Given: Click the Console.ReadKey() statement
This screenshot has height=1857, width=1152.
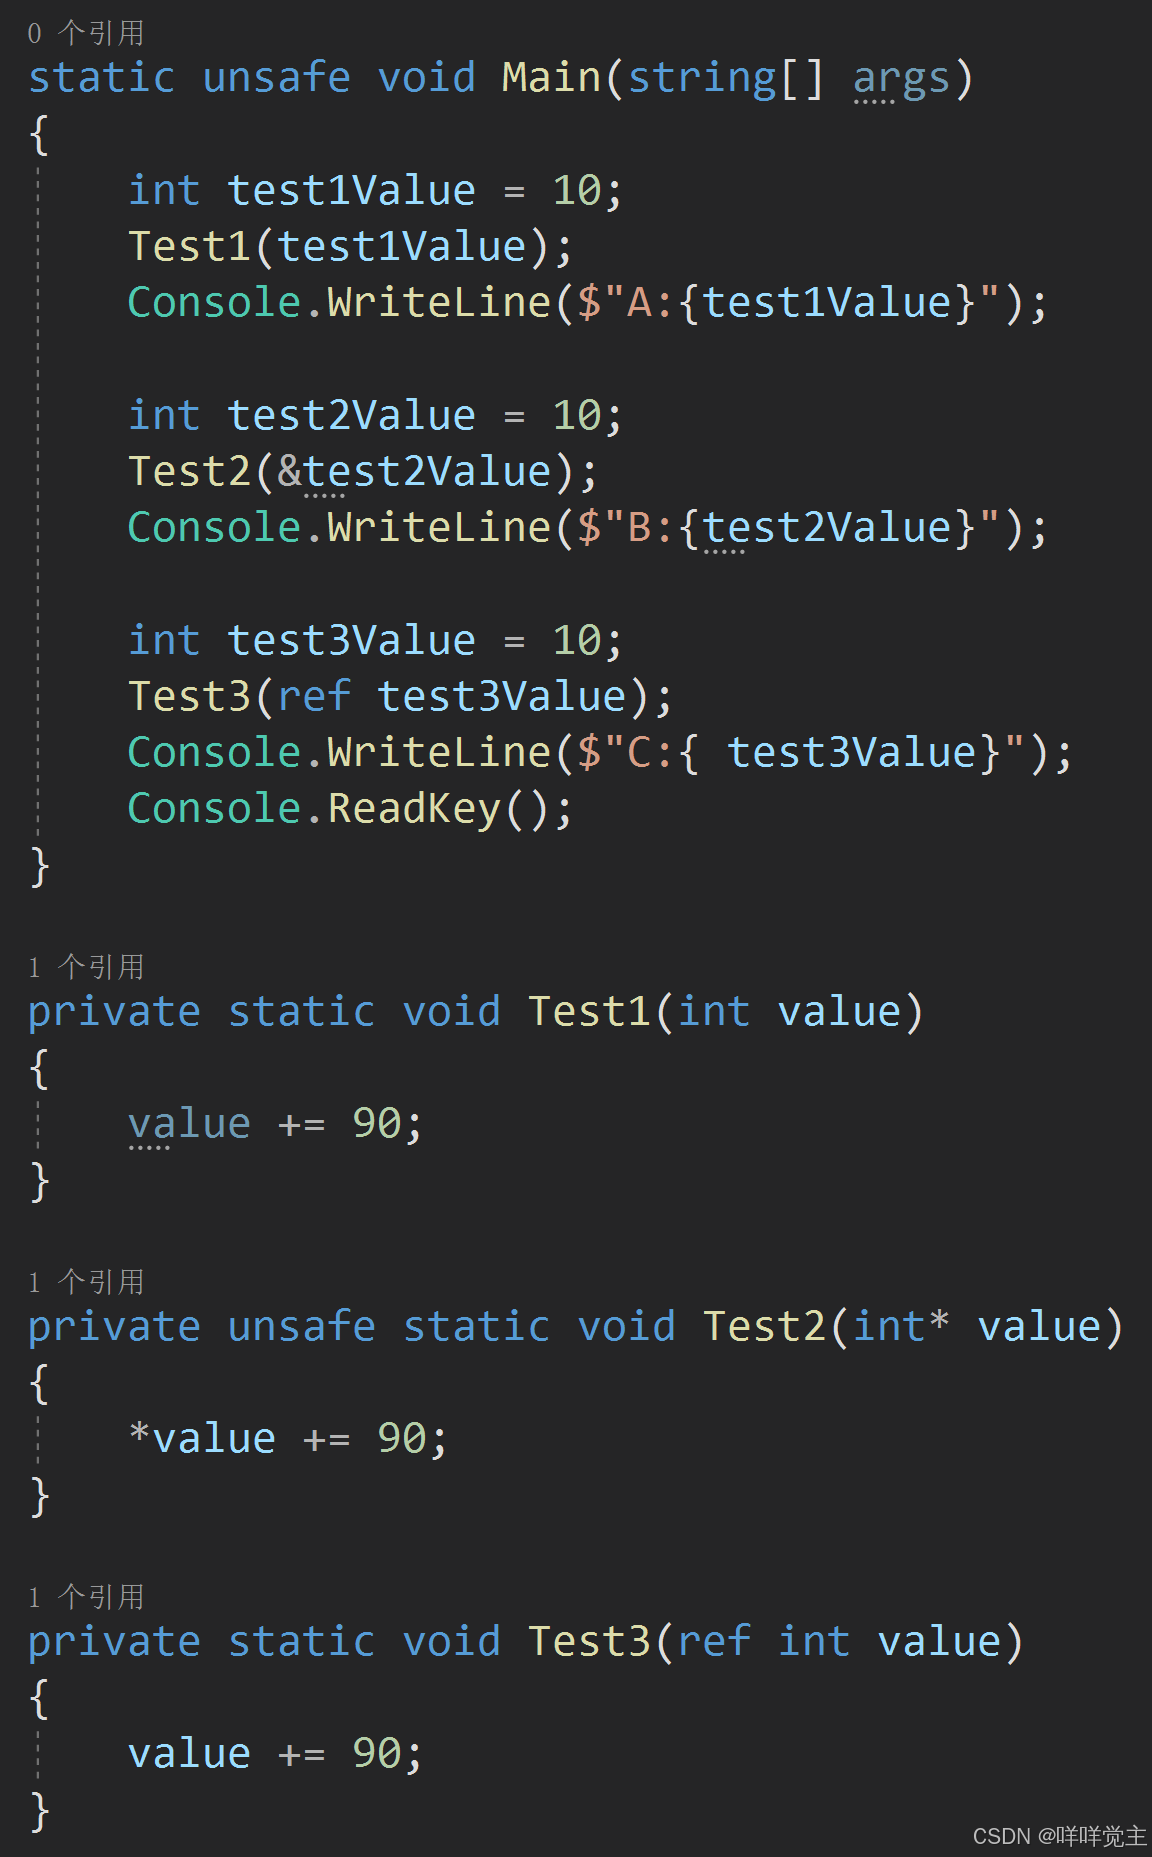Looking at the screenshot, I should (350, 809).
